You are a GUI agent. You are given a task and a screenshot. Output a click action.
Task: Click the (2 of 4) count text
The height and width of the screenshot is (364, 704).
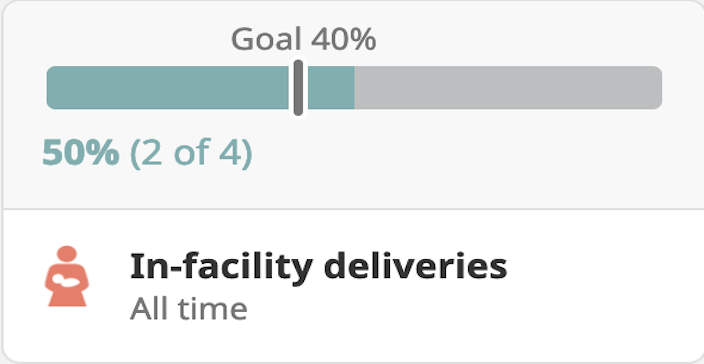point(191,154)
